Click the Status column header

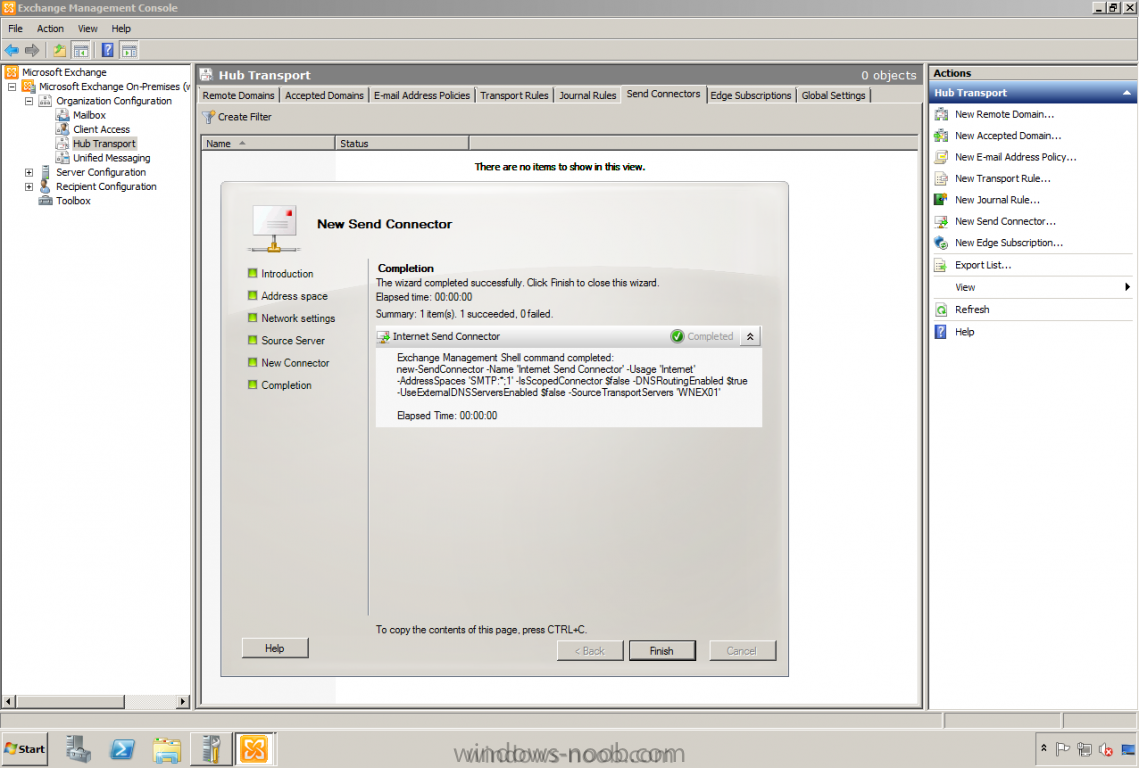coord(402,144)
